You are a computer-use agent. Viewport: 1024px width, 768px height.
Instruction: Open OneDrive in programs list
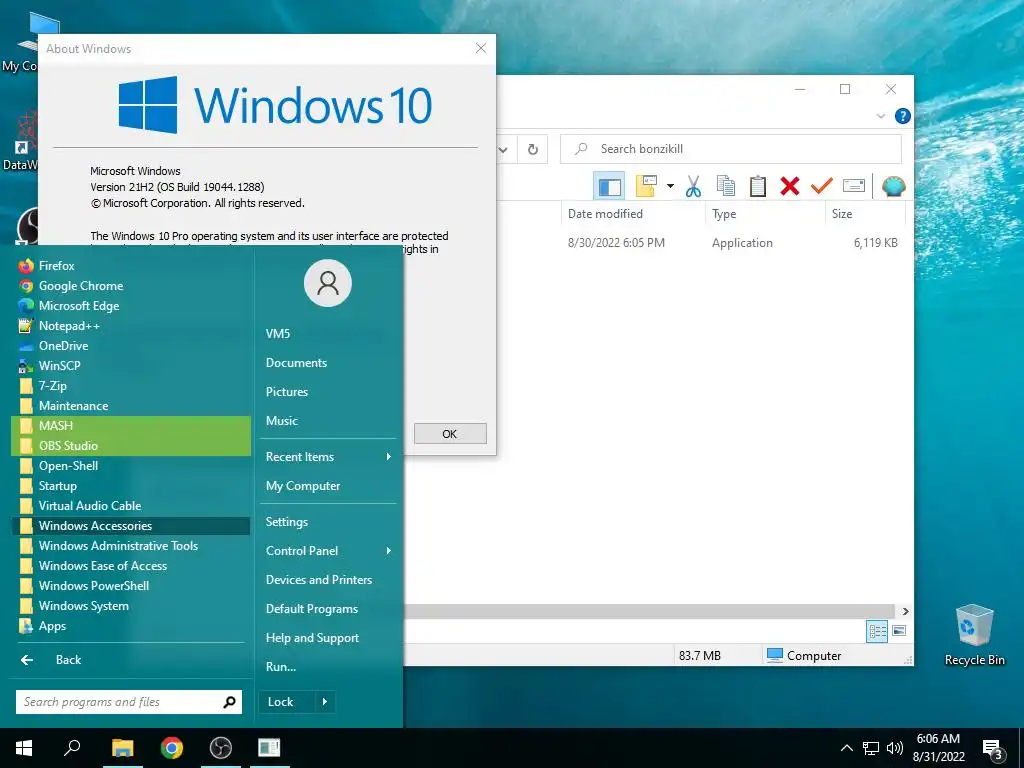(131, 346)
